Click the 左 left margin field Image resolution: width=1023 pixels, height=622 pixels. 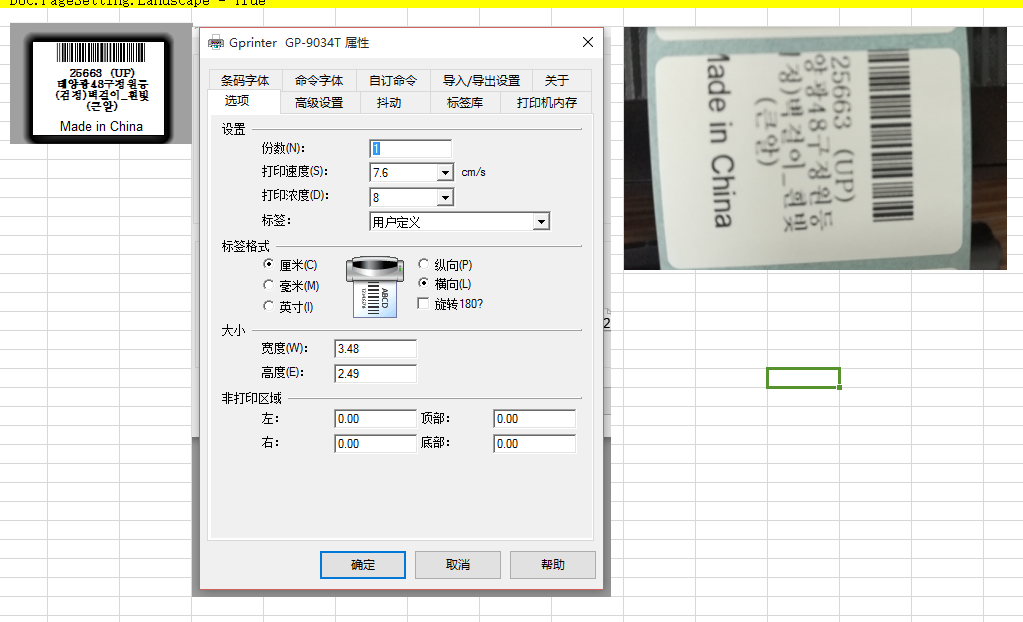pos(375,418)
